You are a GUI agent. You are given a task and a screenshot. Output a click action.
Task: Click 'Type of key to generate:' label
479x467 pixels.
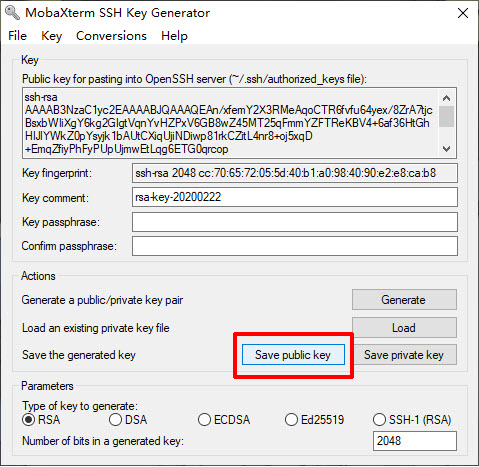pos(80,406)
